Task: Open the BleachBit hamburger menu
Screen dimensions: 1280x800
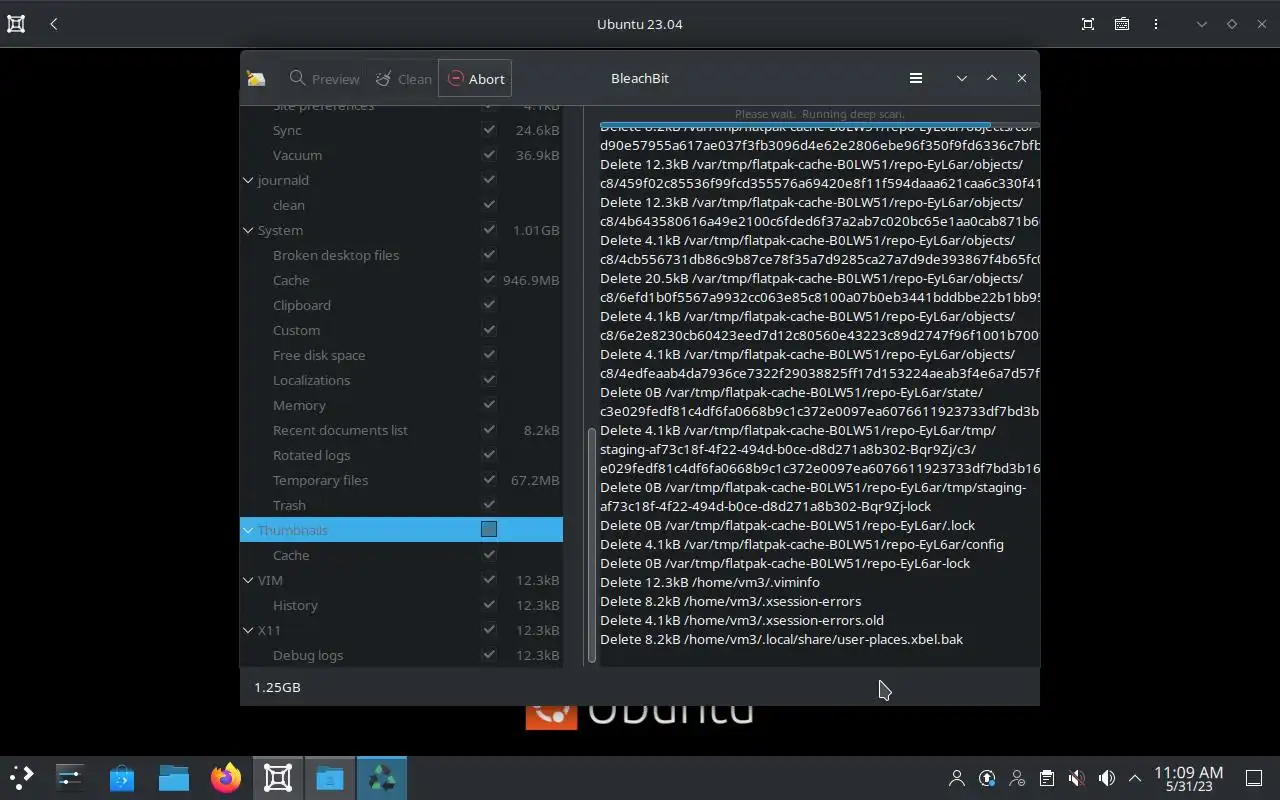Action: point(915,78)
